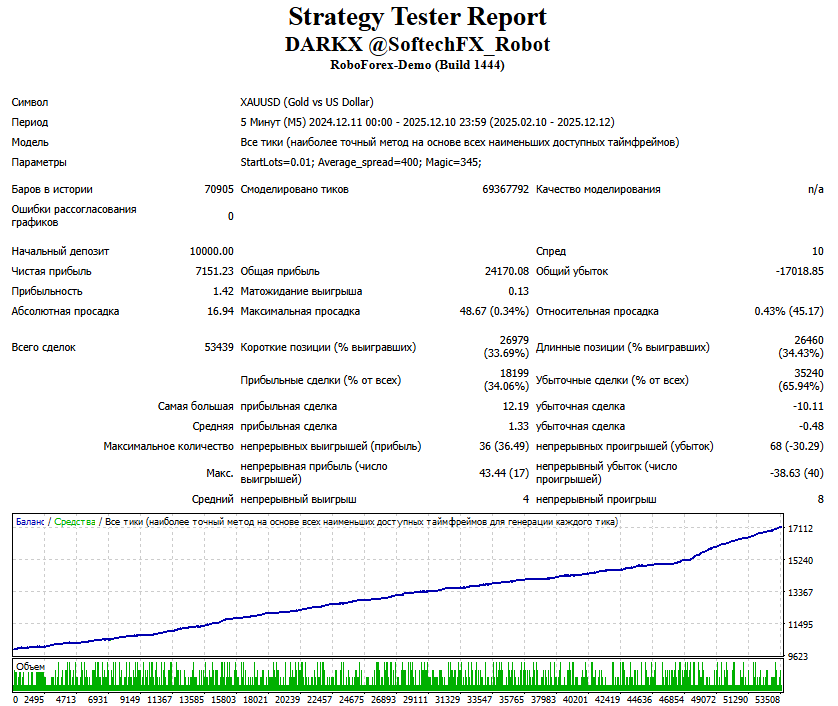The width and height of the screenshot is (838, 706).
Task: Select the 10000.00 initial deposit value
Action: coord(212,251)
